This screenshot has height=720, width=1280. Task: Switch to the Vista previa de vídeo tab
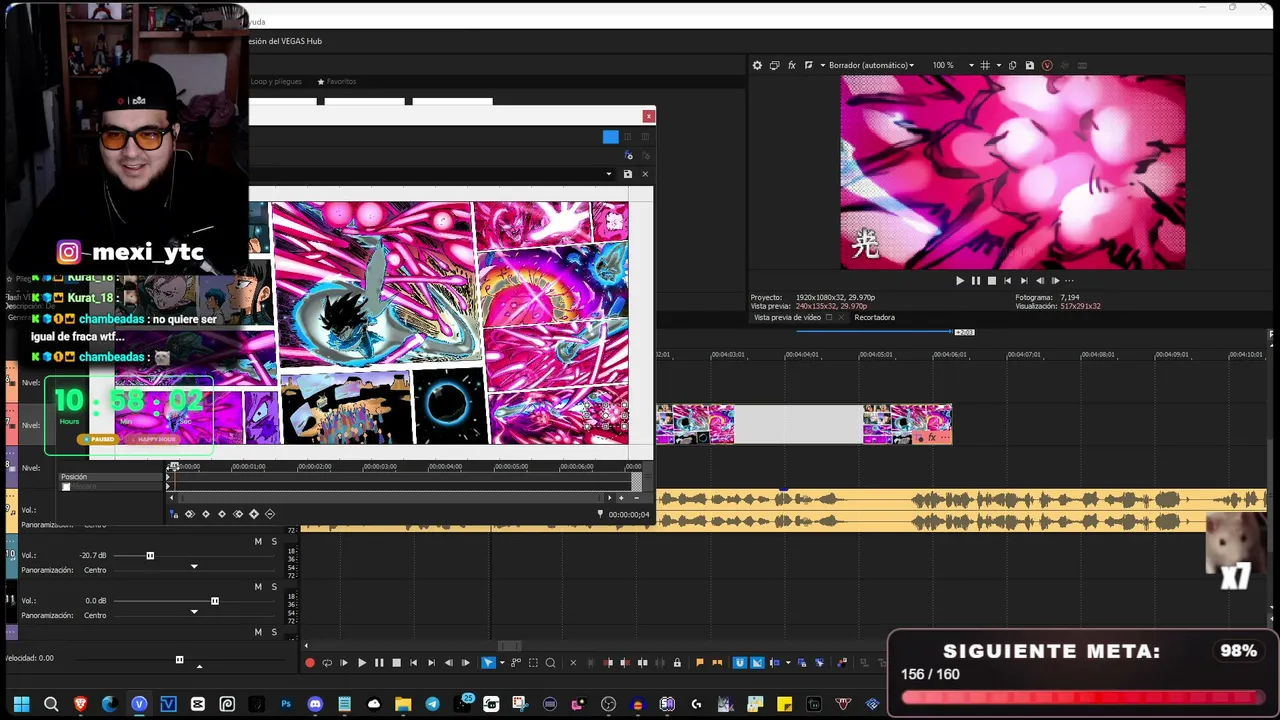pos(787,318)
